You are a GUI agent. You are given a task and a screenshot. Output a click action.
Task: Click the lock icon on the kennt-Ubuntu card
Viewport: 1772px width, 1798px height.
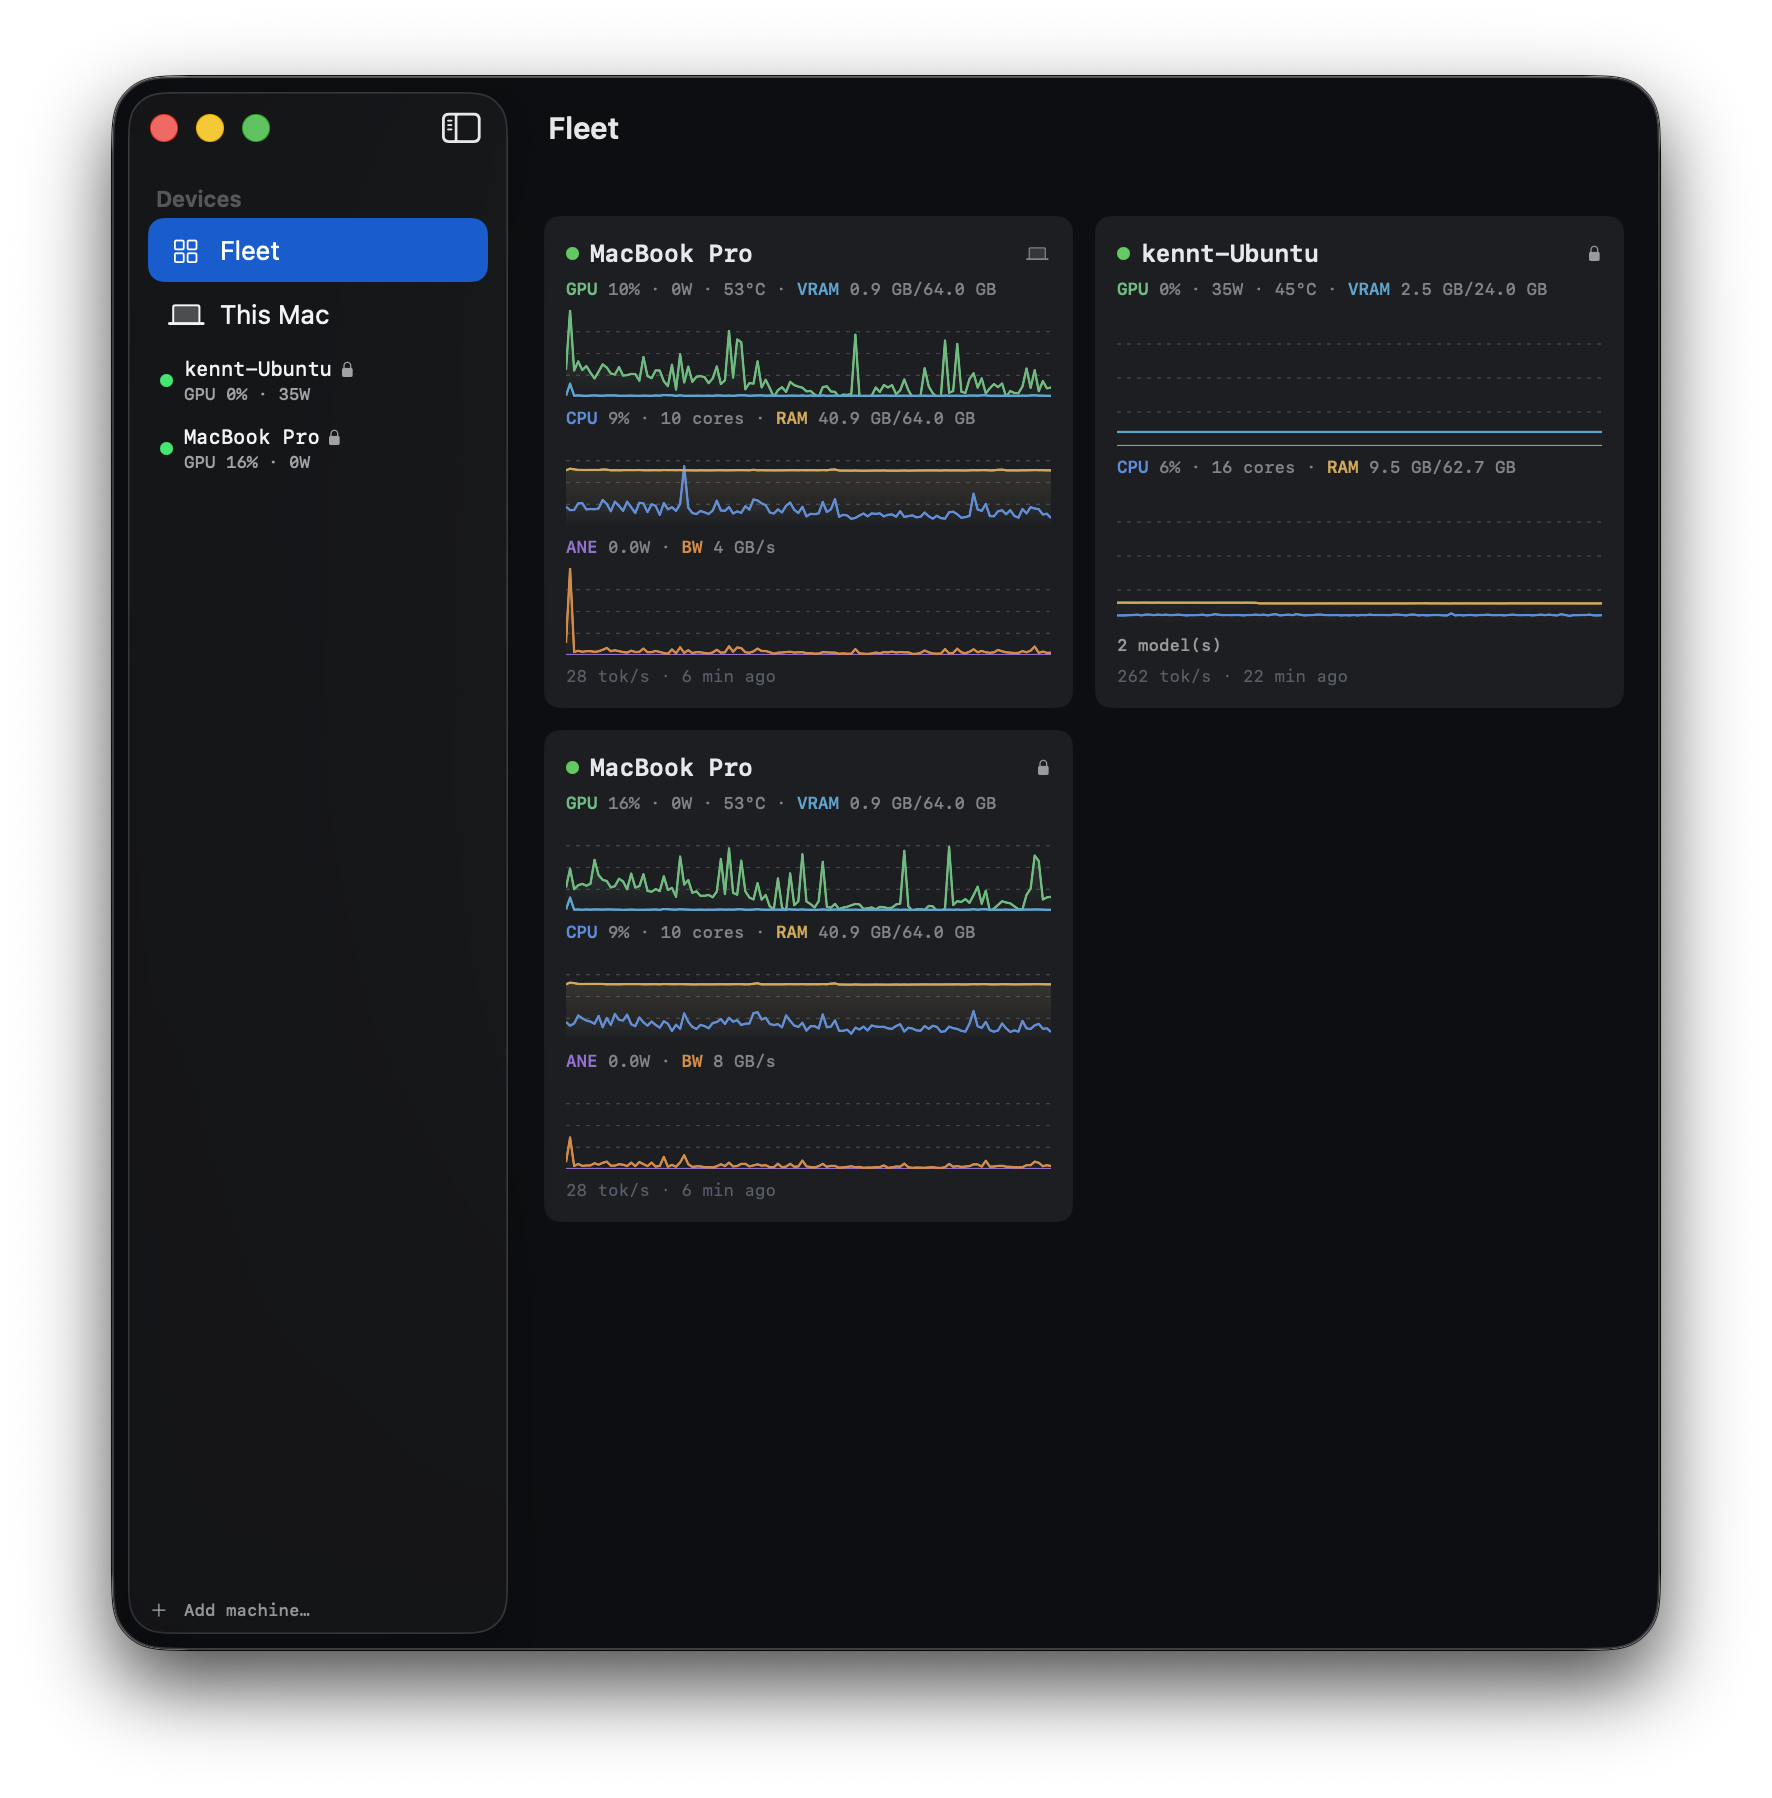(1594, 254)
